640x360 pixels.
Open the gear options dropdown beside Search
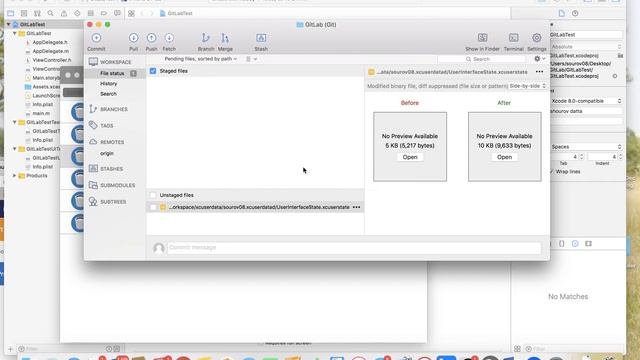[540, 59]
